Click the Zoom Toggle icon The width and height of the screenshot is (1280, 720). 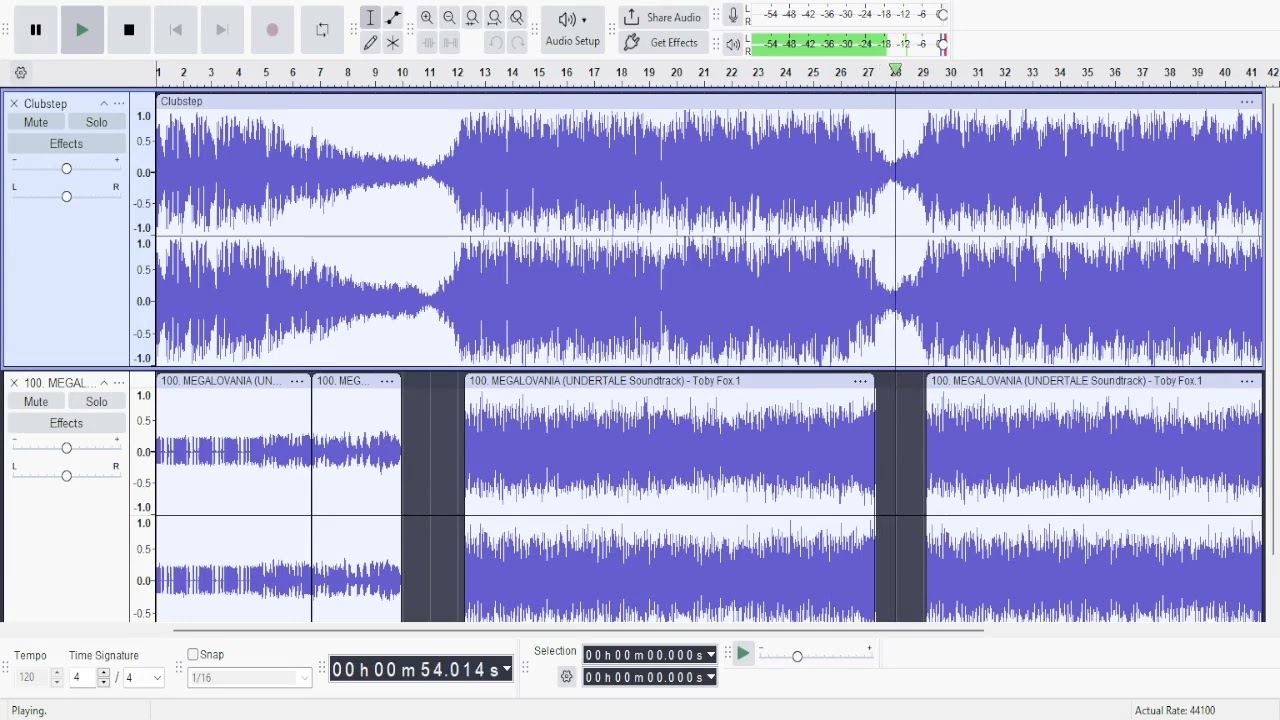point(517,17)
